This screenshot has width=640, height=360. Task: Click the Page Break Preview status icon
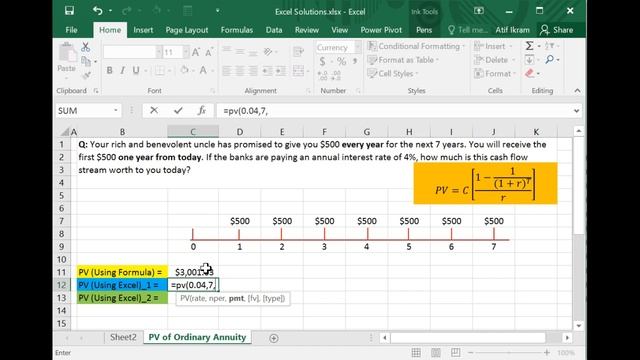click(456, 353)
